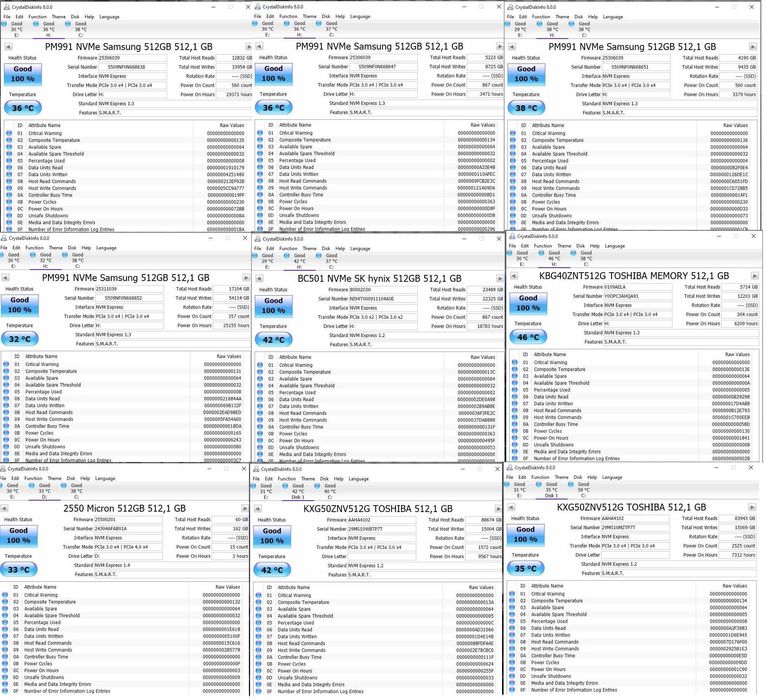
Task: Click Composite Temperature status orb in PM991 32 °C window
Action: point(6,371)
